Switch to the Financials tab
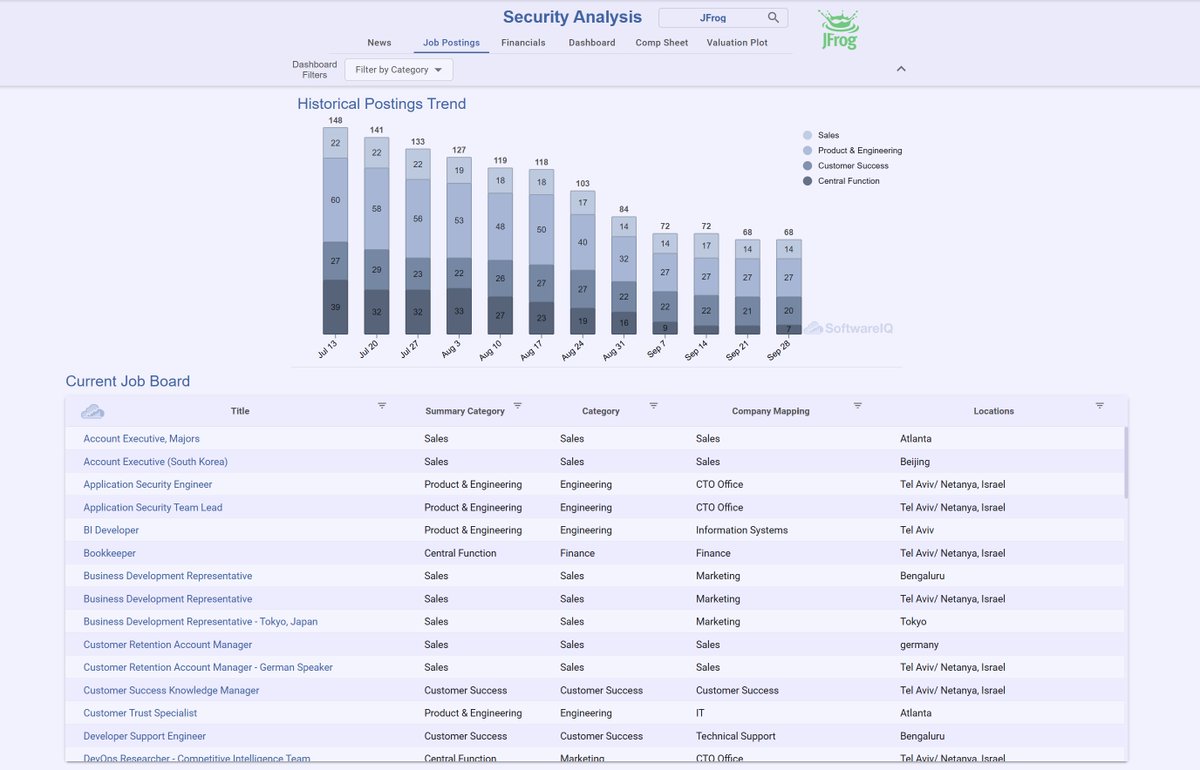 [524, 42]
